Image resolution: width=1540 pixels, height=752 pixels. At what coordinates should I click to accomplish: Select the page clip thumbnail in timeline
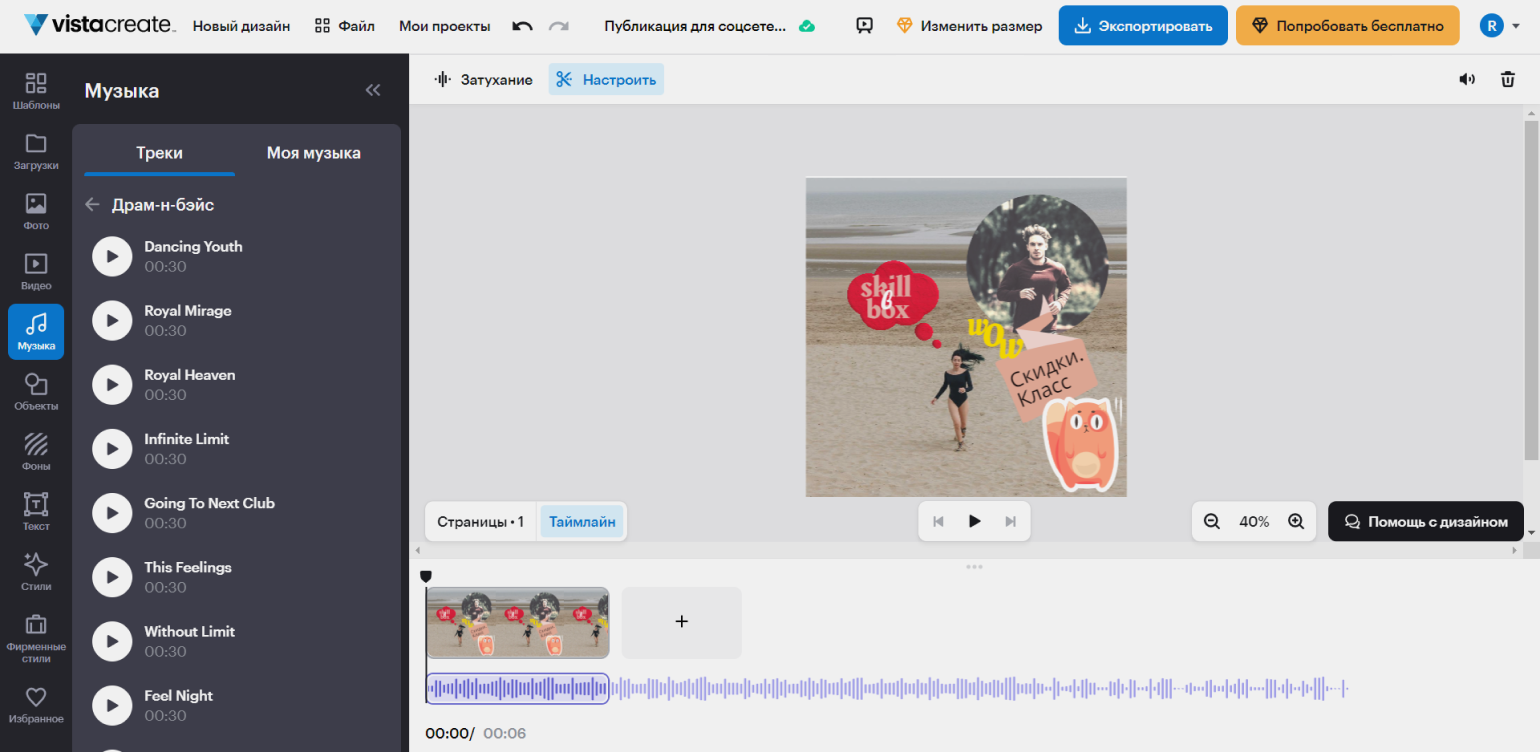point(518,622)
